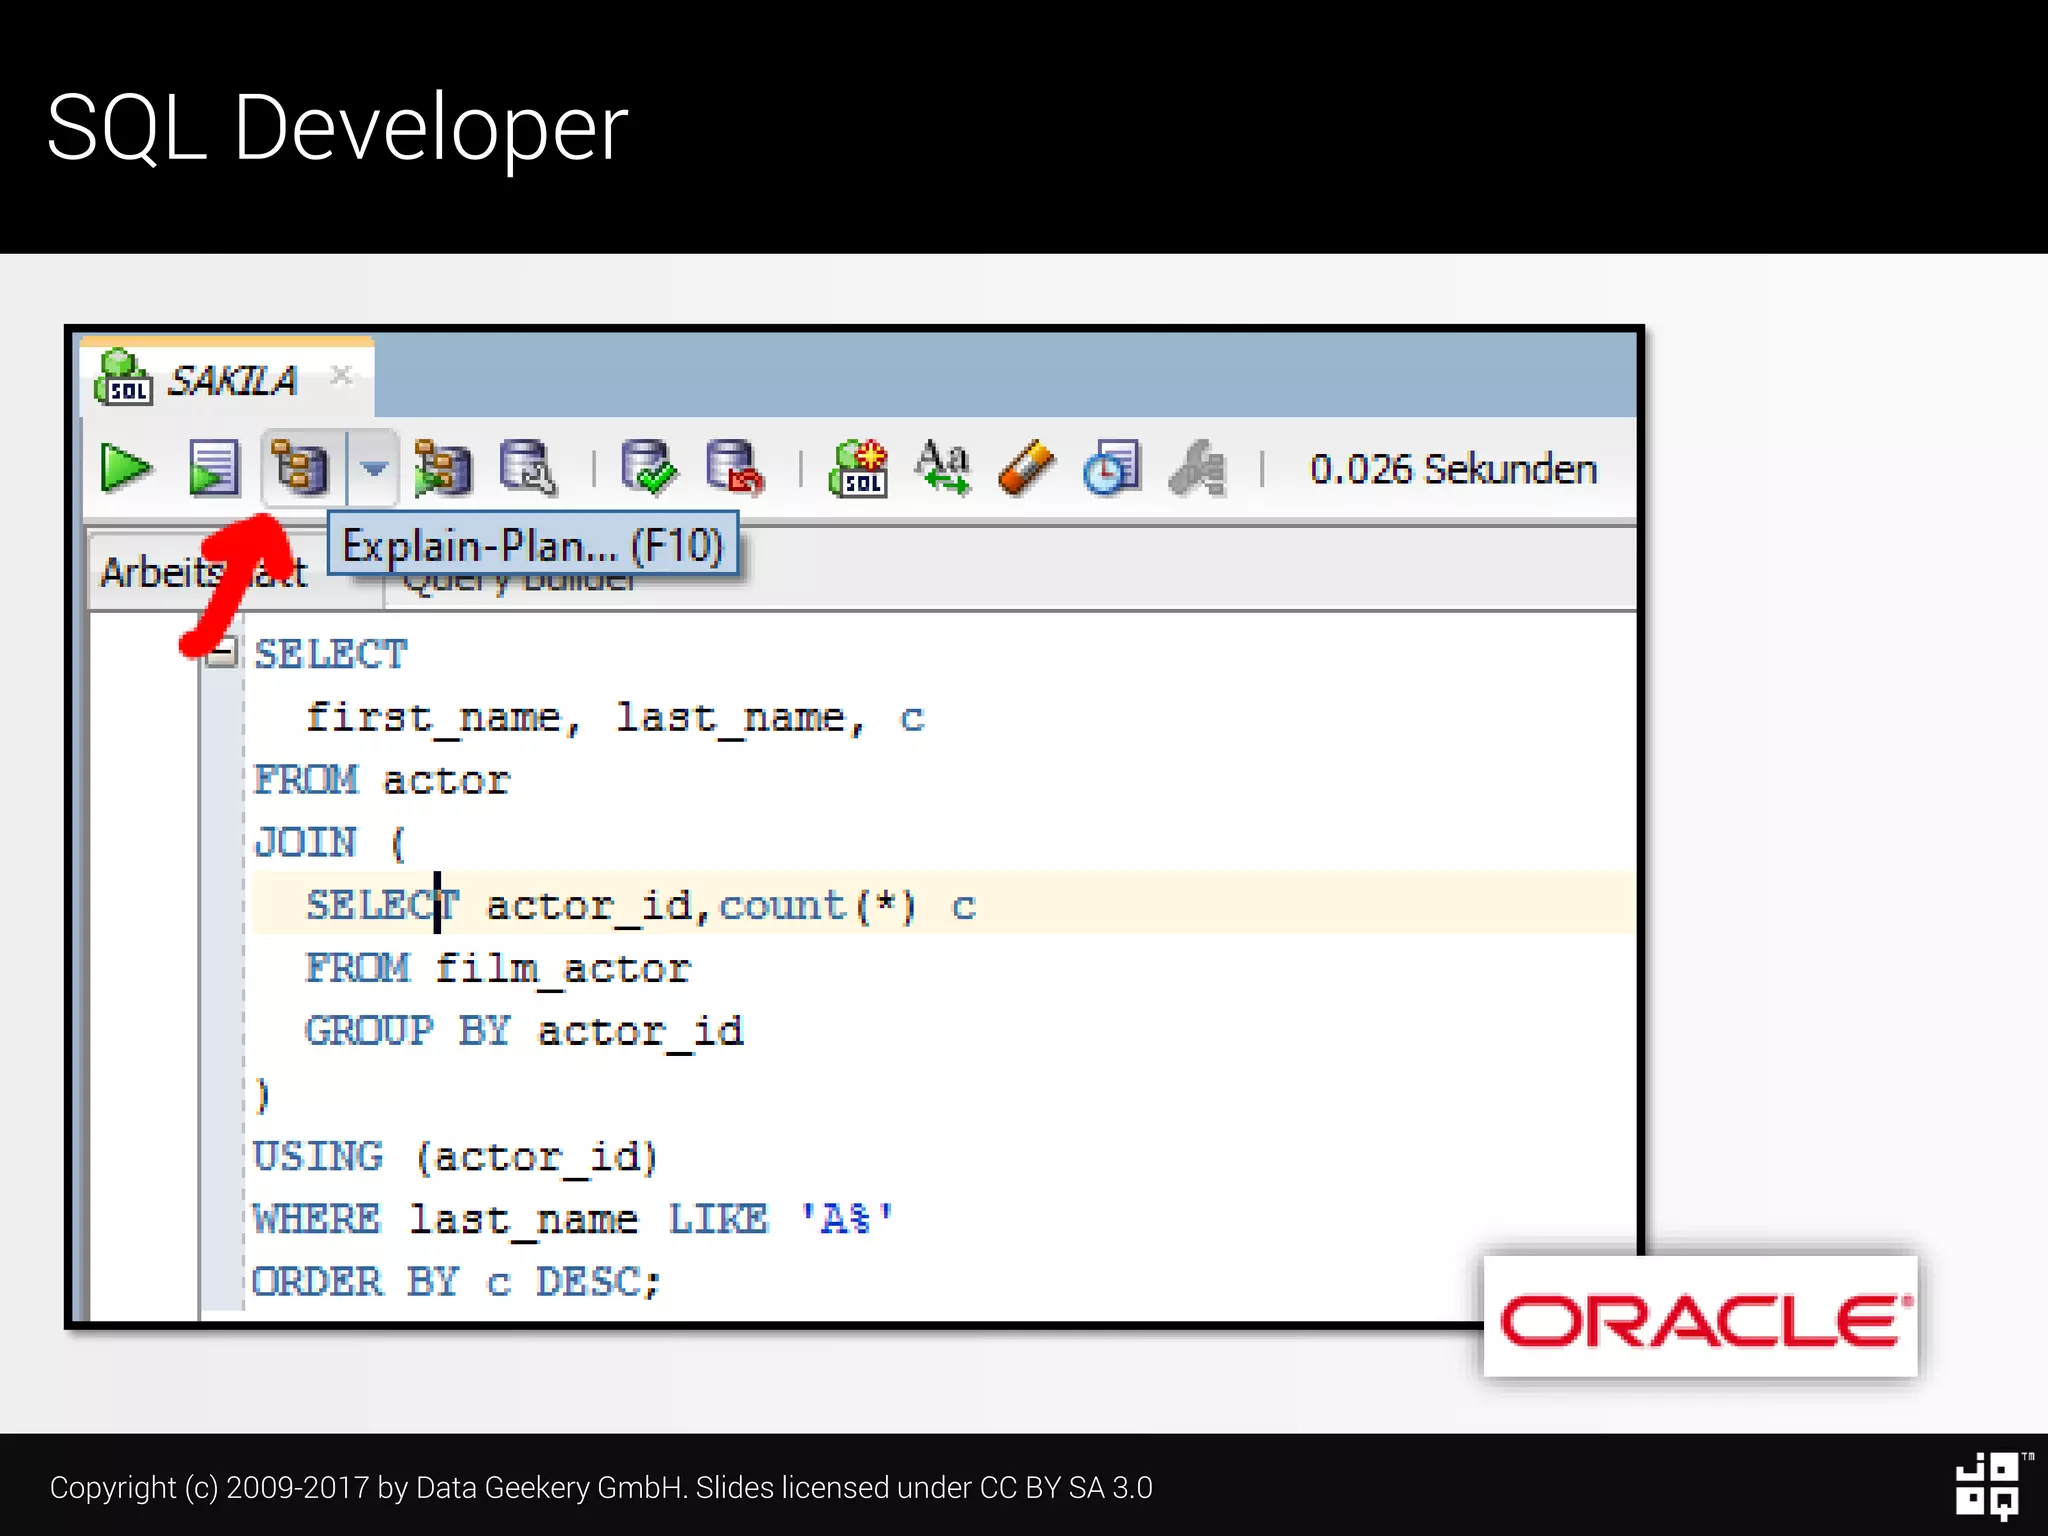Click the To Upper/Lower Case icon

pyautogui.click(x=942, y=468)
